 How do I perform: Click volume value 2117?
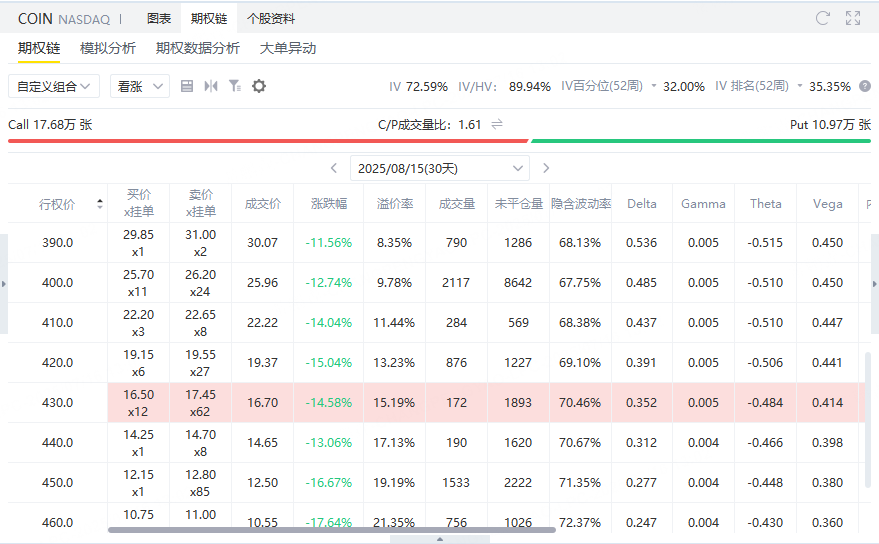(x=456, y=283)
